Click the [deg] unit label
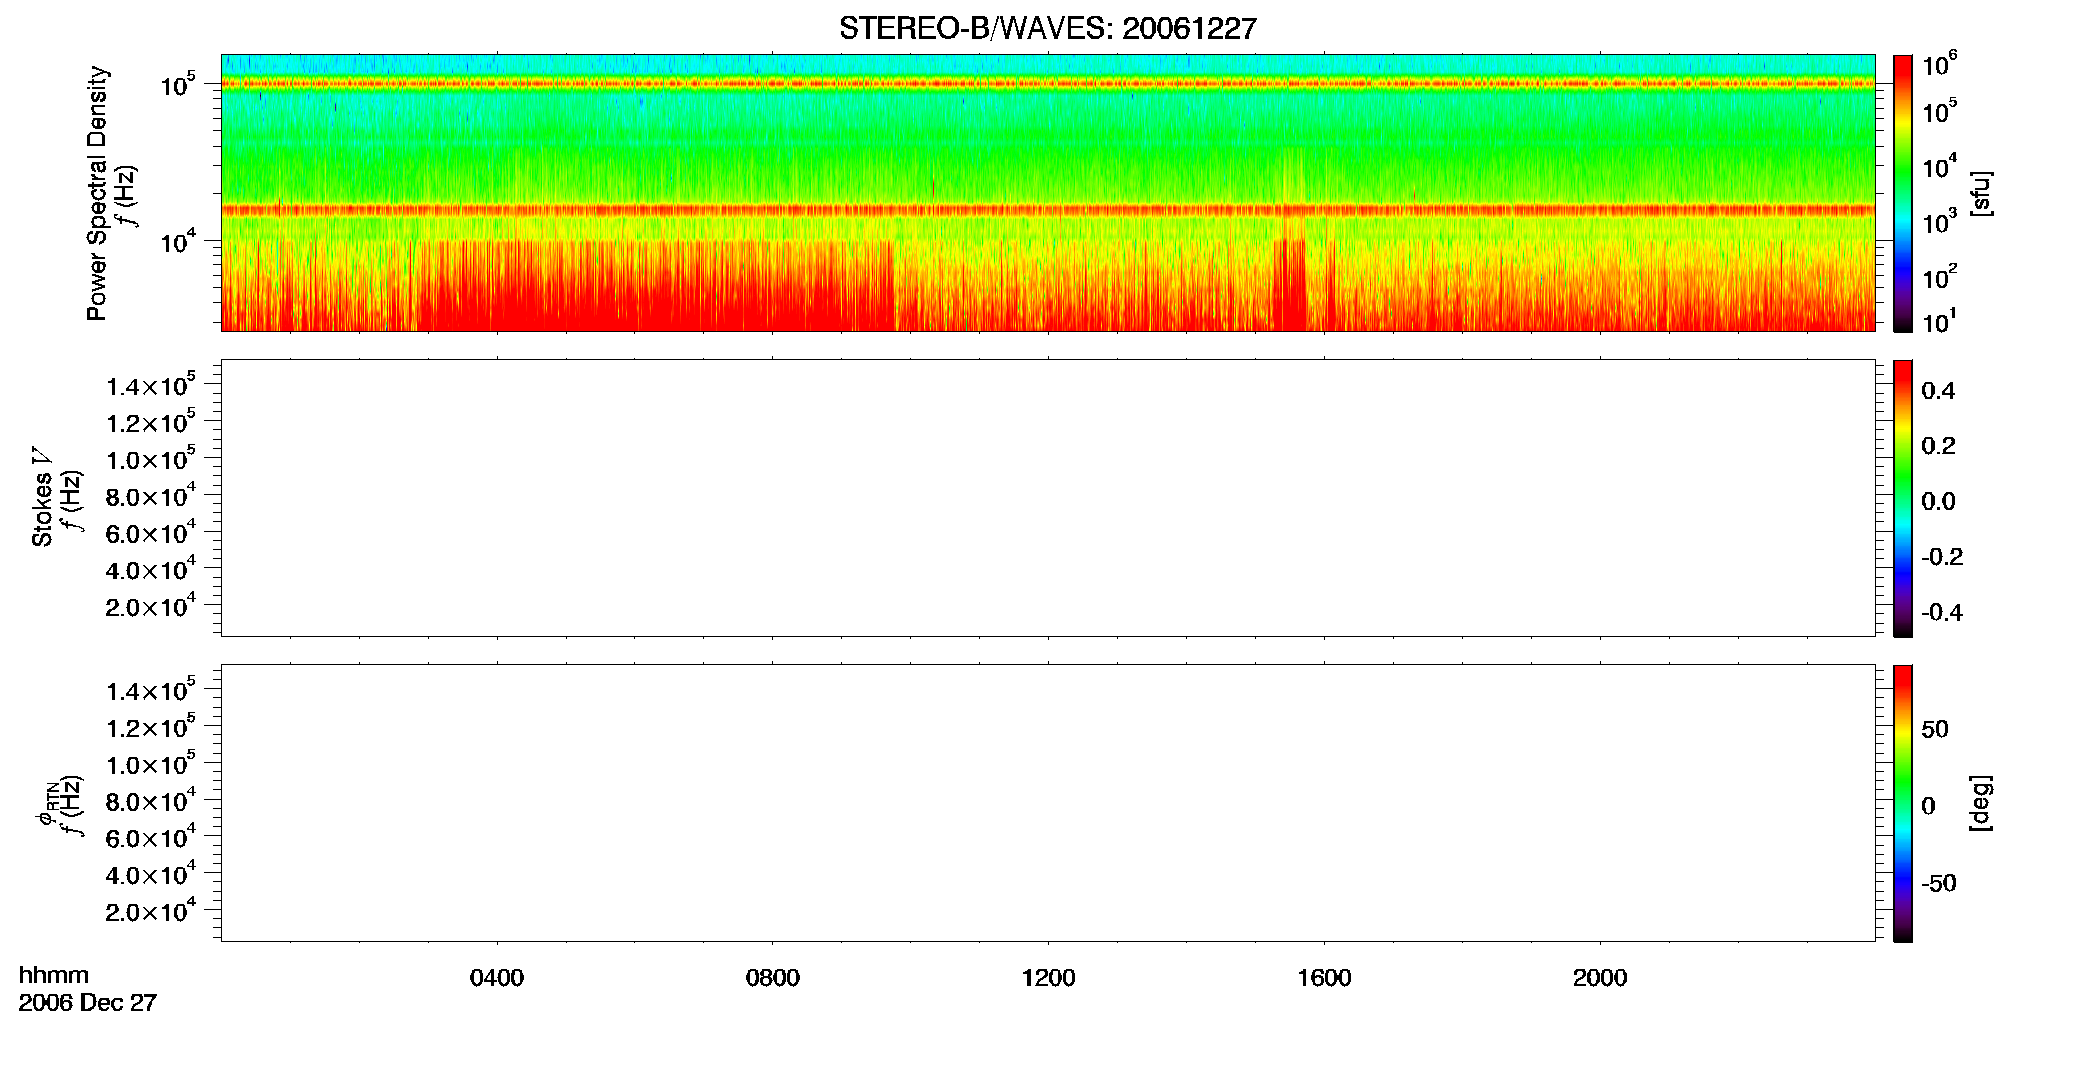The height and width of the screenshot is (1080, 2096). [1981, 803]
